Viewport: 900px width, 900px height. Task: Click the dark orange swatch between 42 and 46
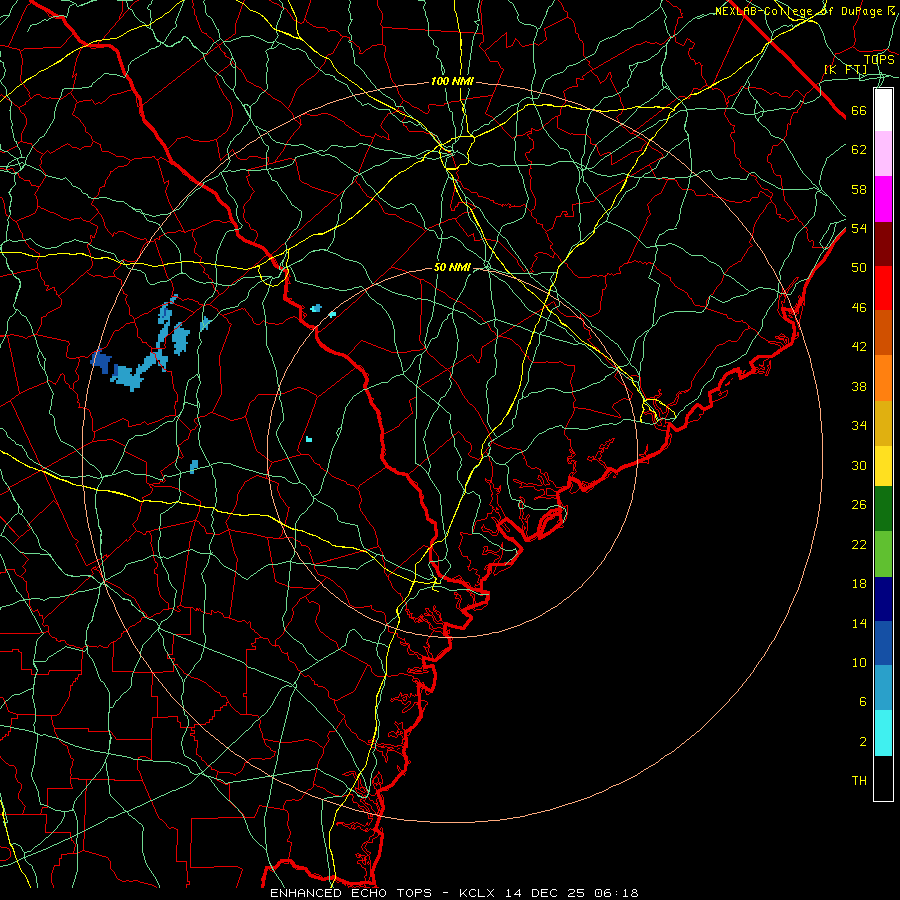point(883,333)
